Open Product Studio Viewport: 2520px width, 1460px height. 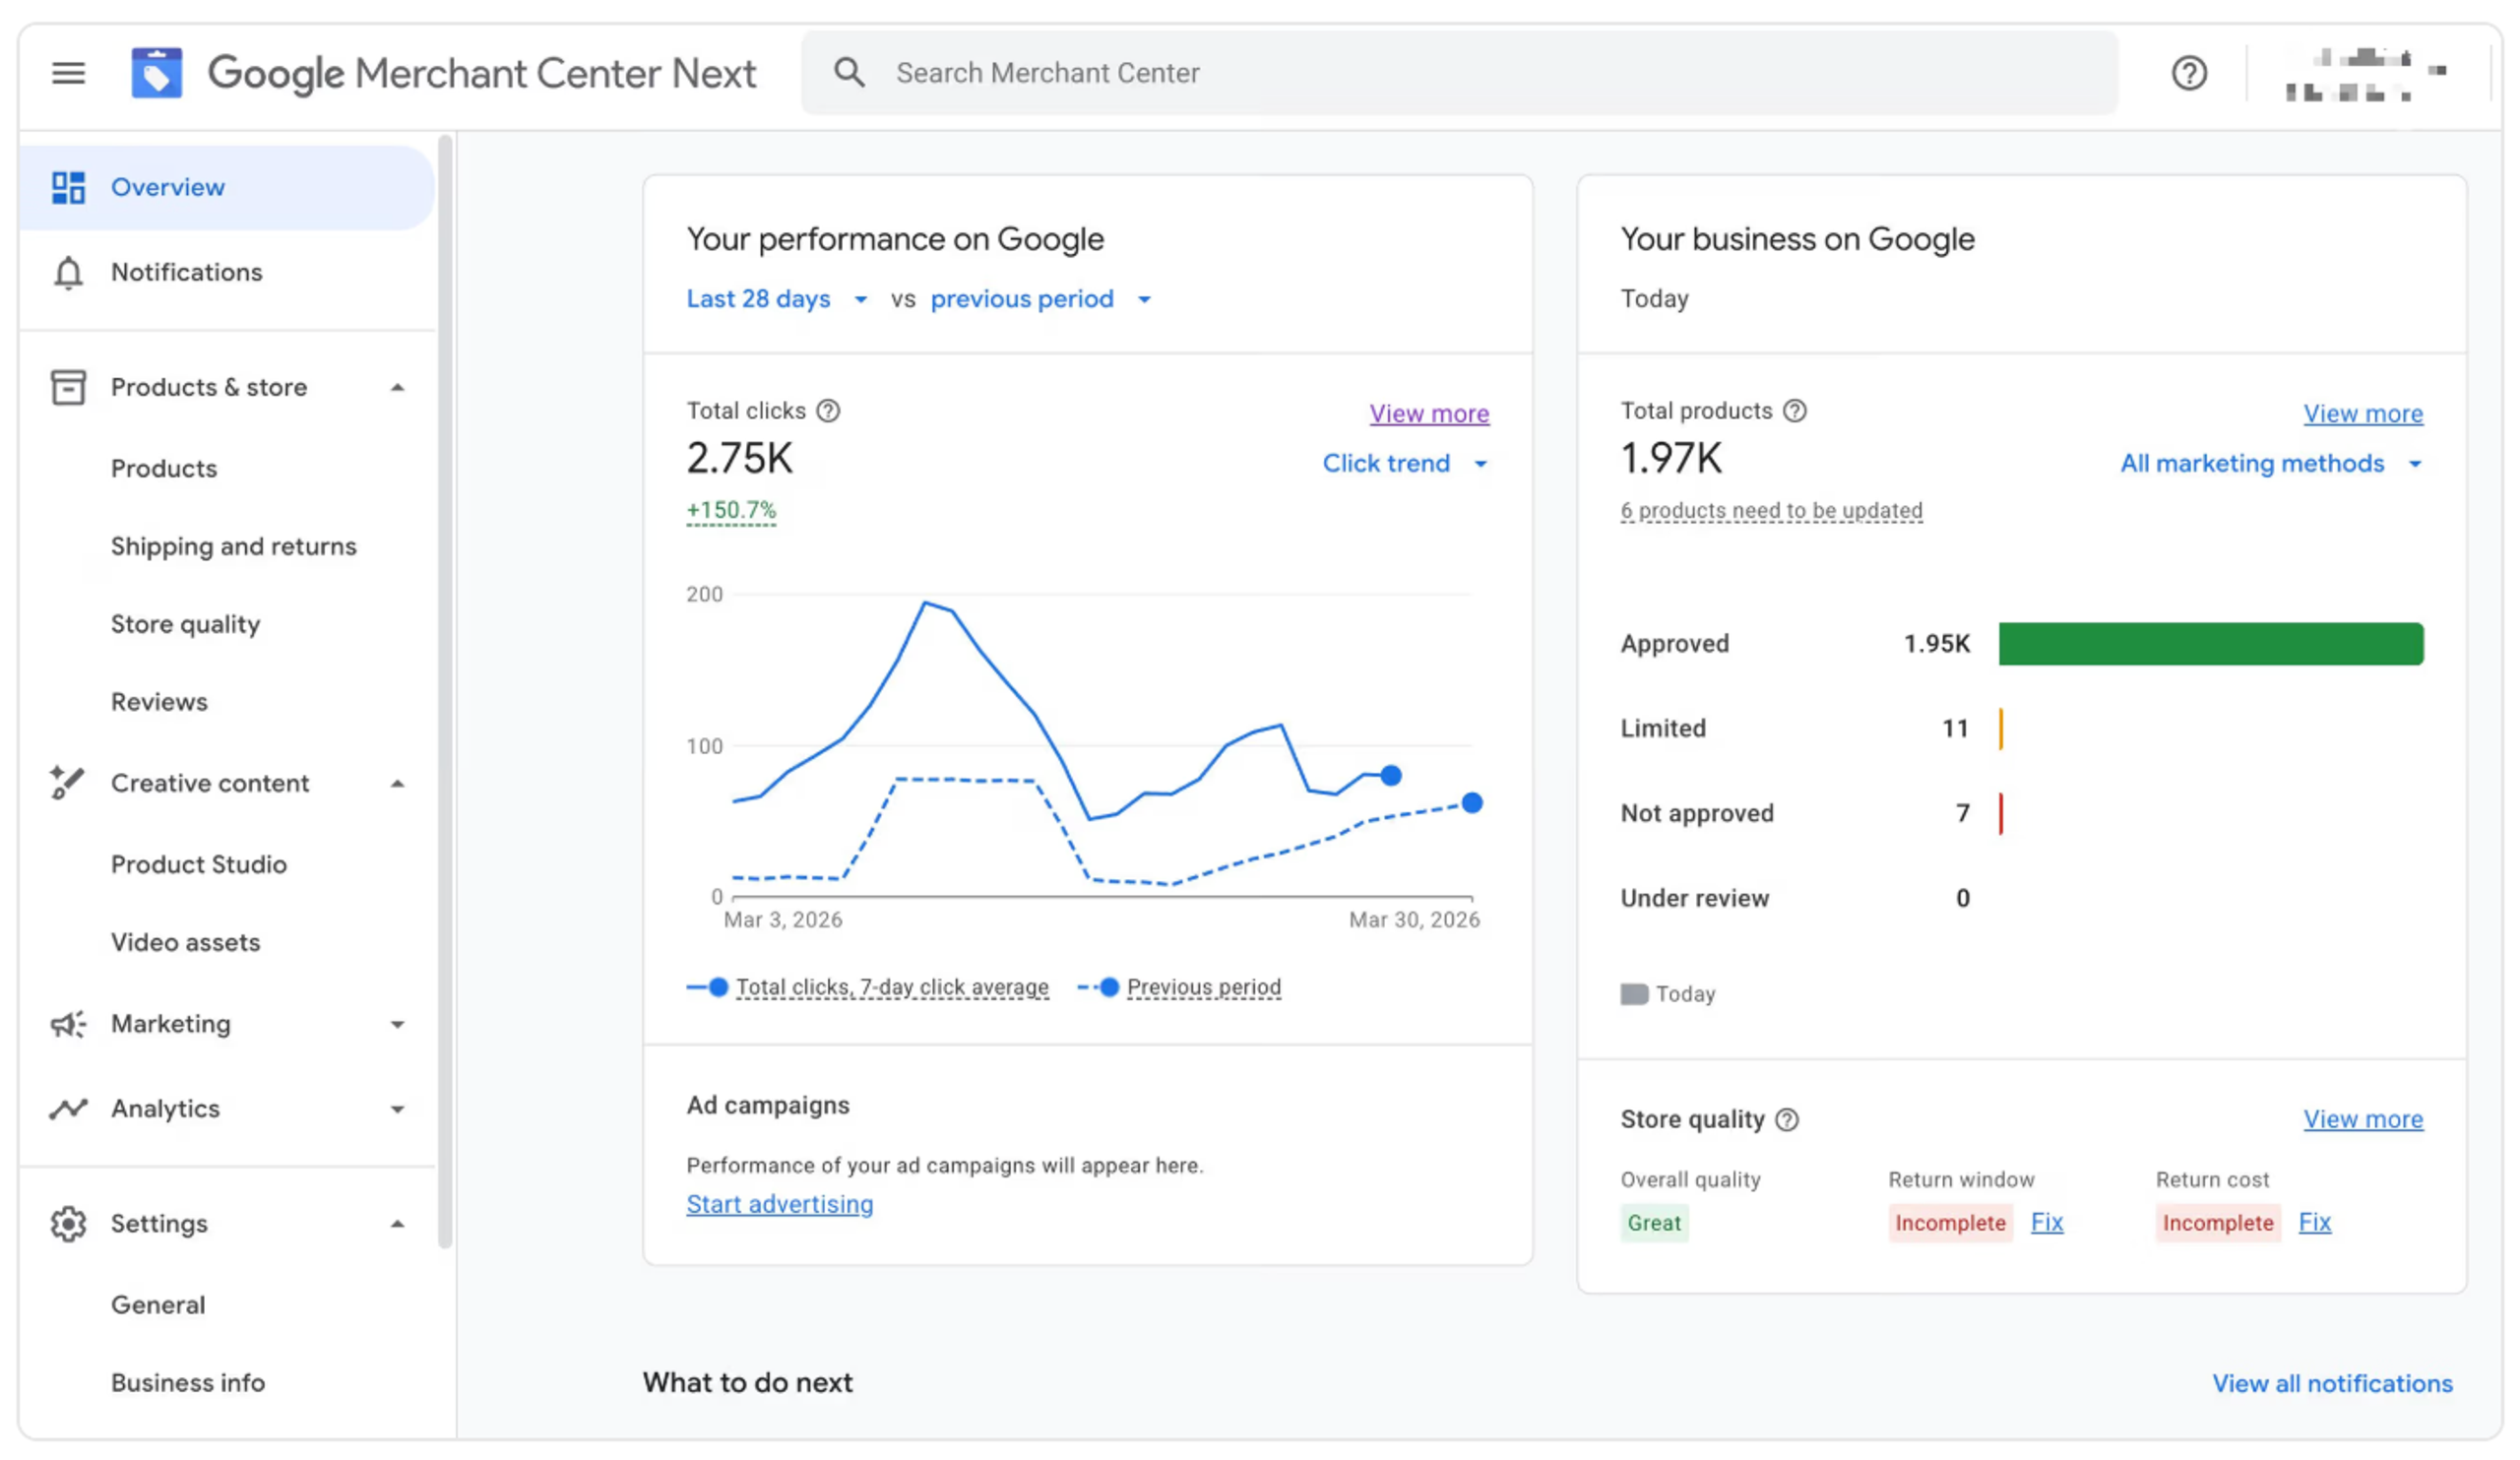click(198, 864)
